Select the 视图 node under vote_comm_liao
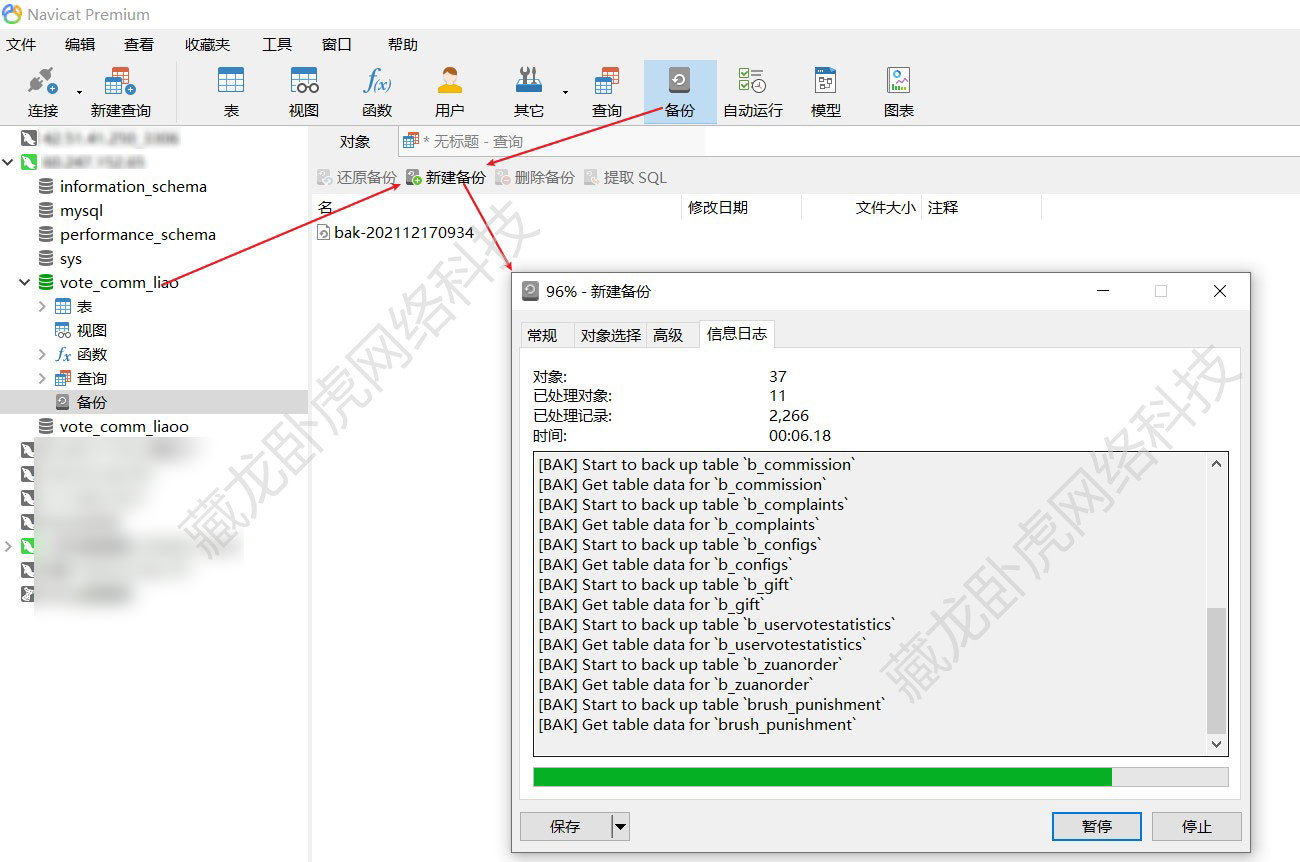Viewport: 1300px width, 862px height. tap(91, 330)
